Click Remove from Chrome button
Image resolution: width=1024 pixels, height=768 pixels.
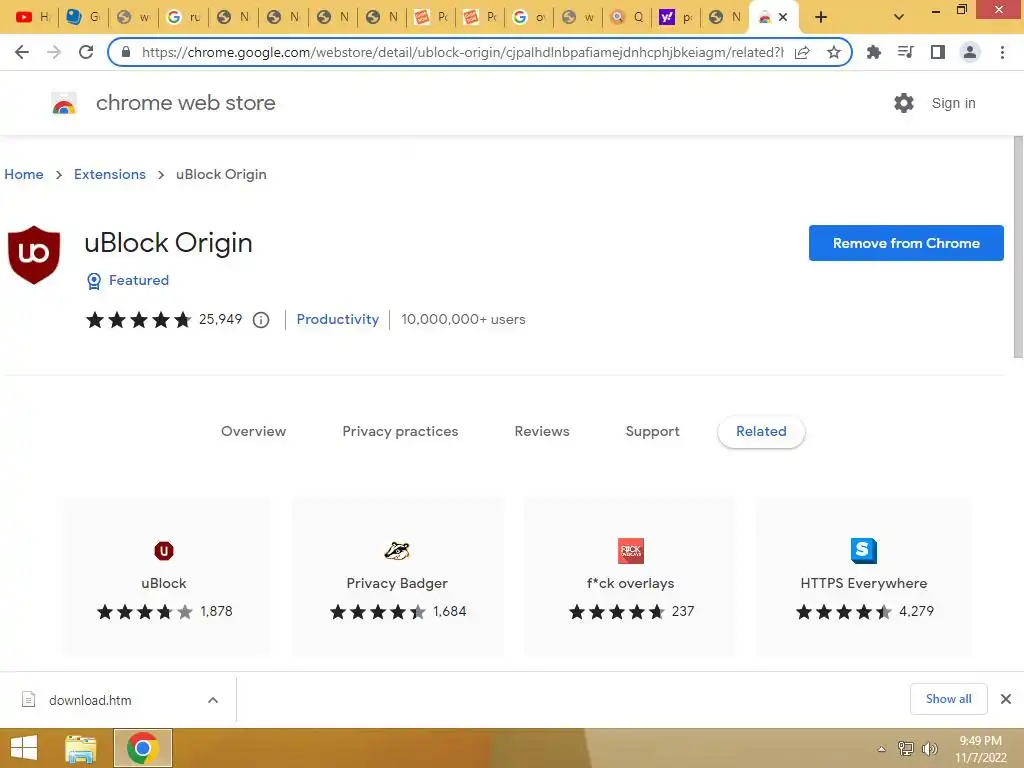click(906, 243)
